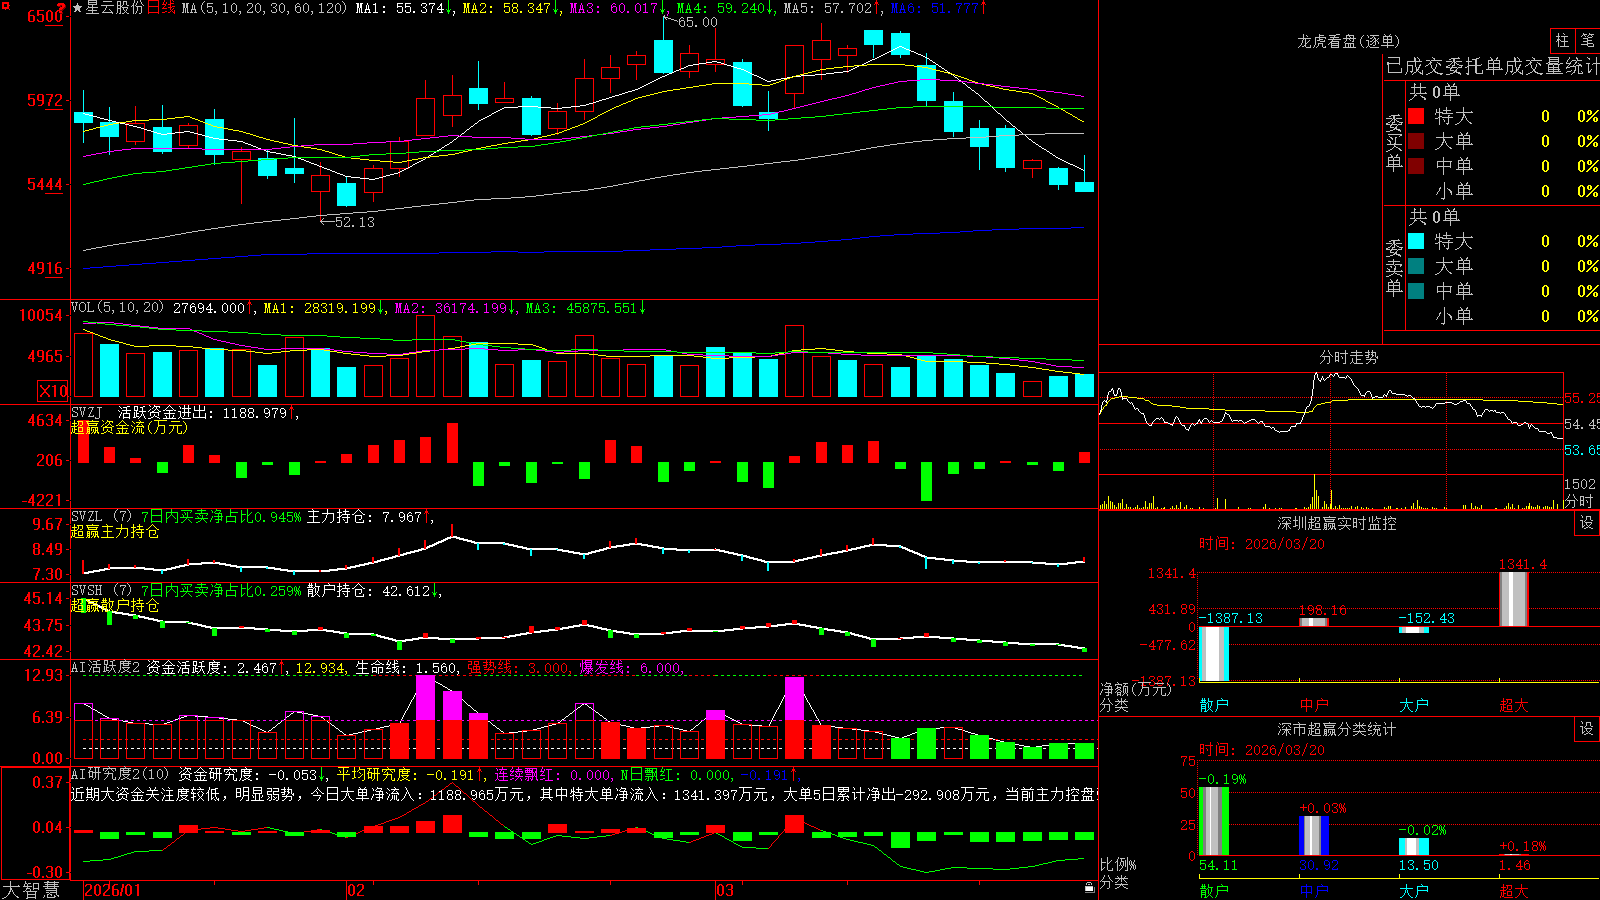1600x900 pixels.
Task: Click the 65.00 high price annotation
Action: [x=697, y=22]
